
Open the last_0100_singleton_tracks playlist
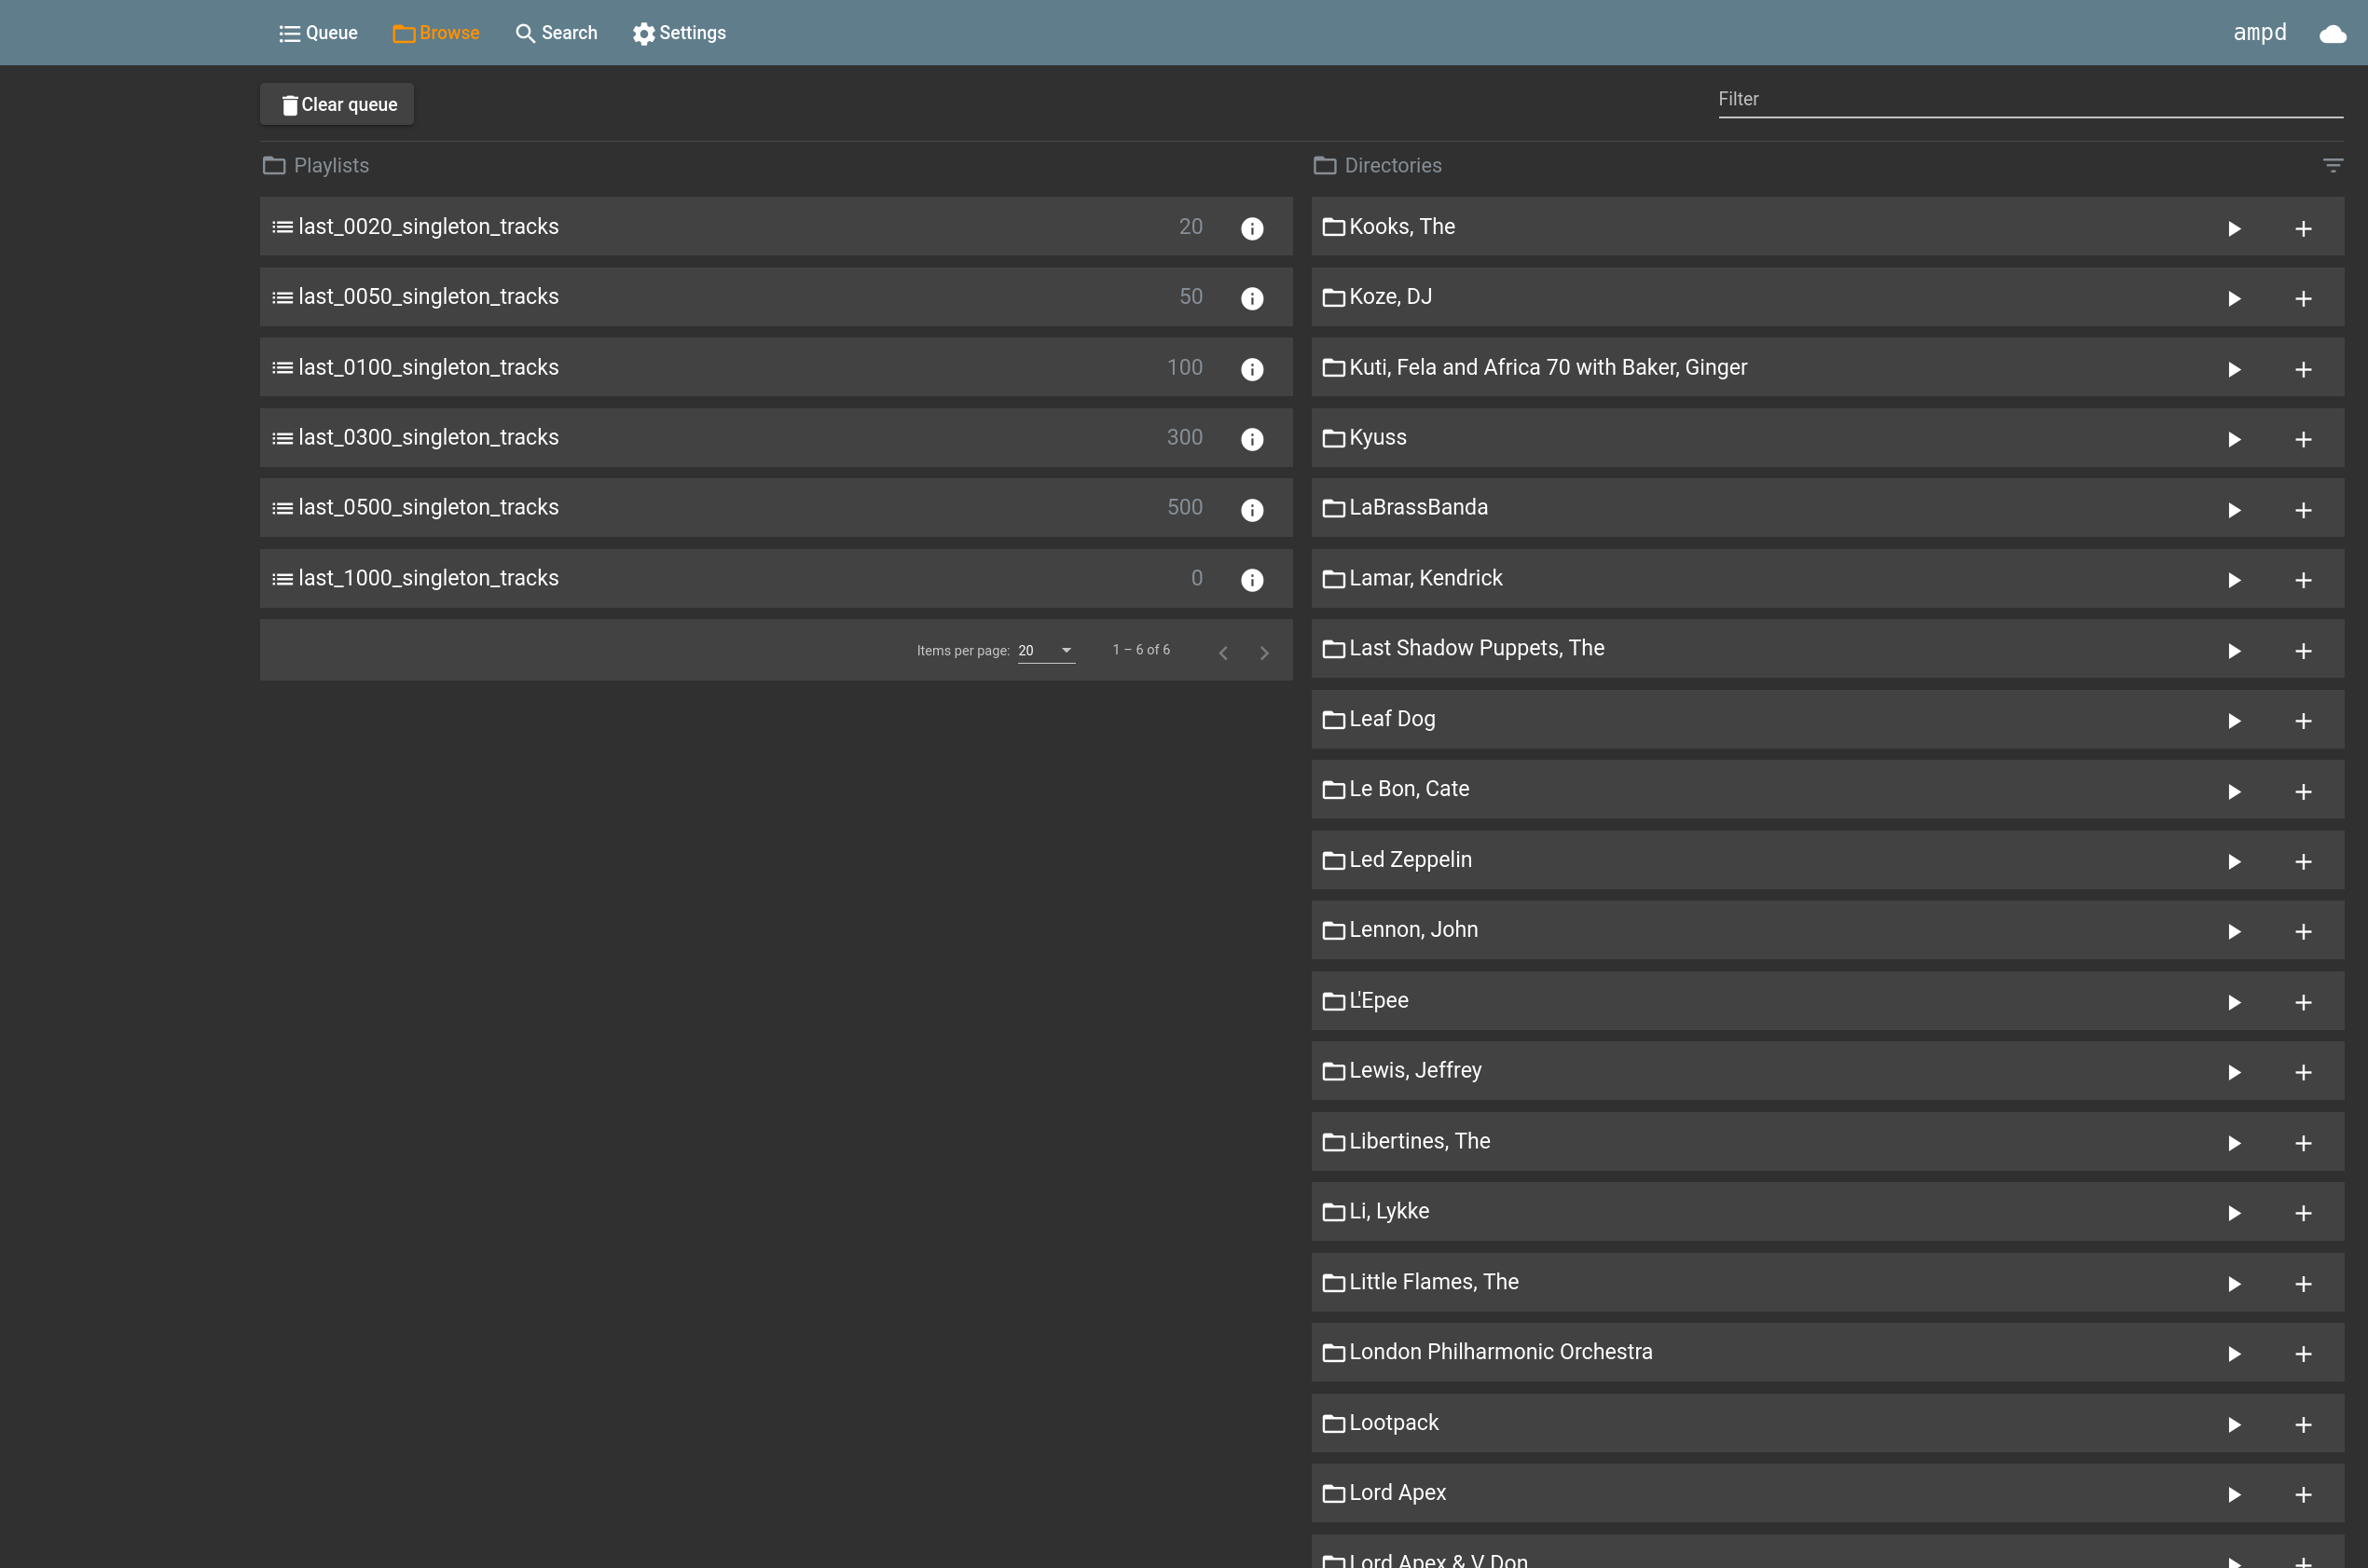click(776, 367)
